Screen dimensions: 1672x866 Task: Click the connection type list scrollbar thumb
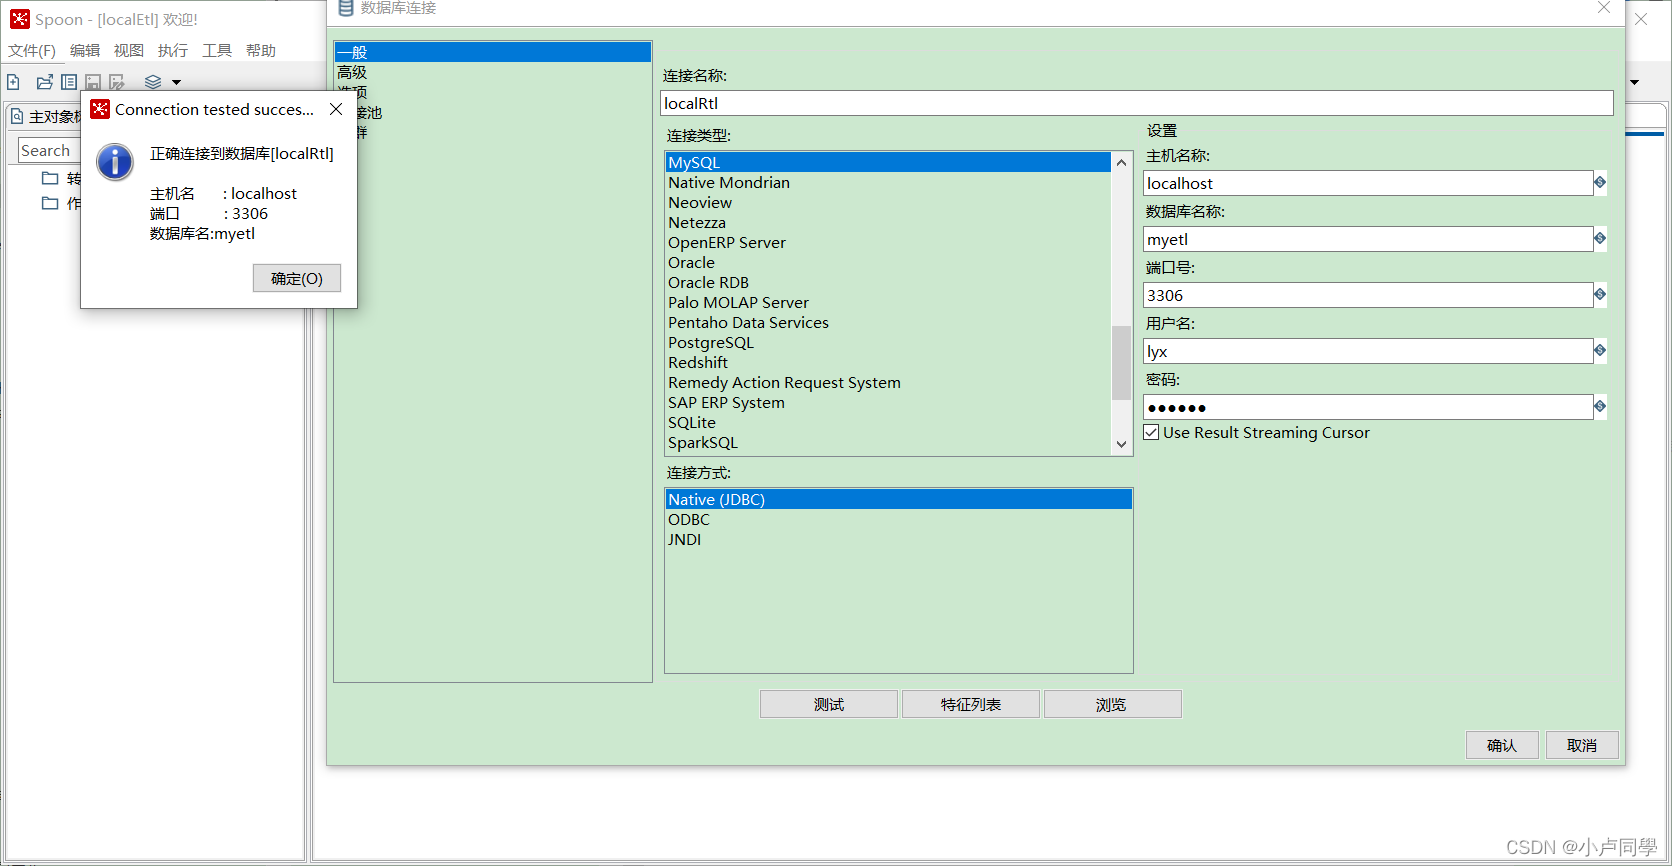point(1122,363)
